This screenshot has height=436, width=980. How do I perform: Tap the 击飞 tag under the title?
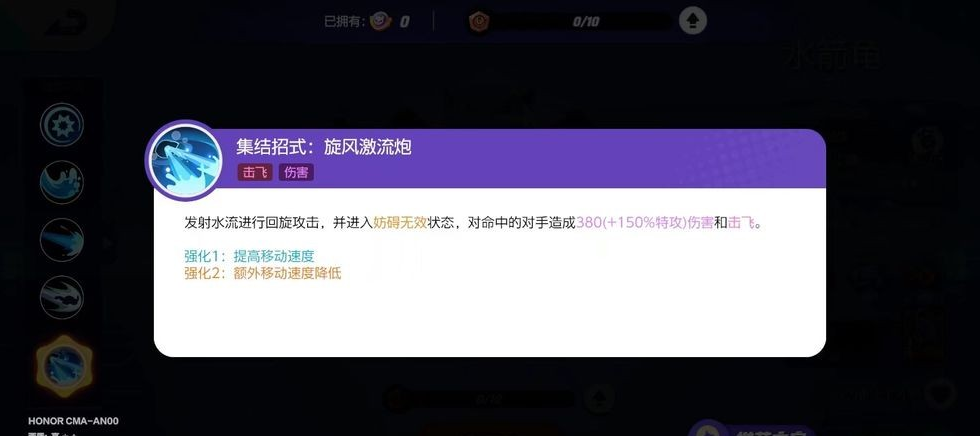(255, 172)
